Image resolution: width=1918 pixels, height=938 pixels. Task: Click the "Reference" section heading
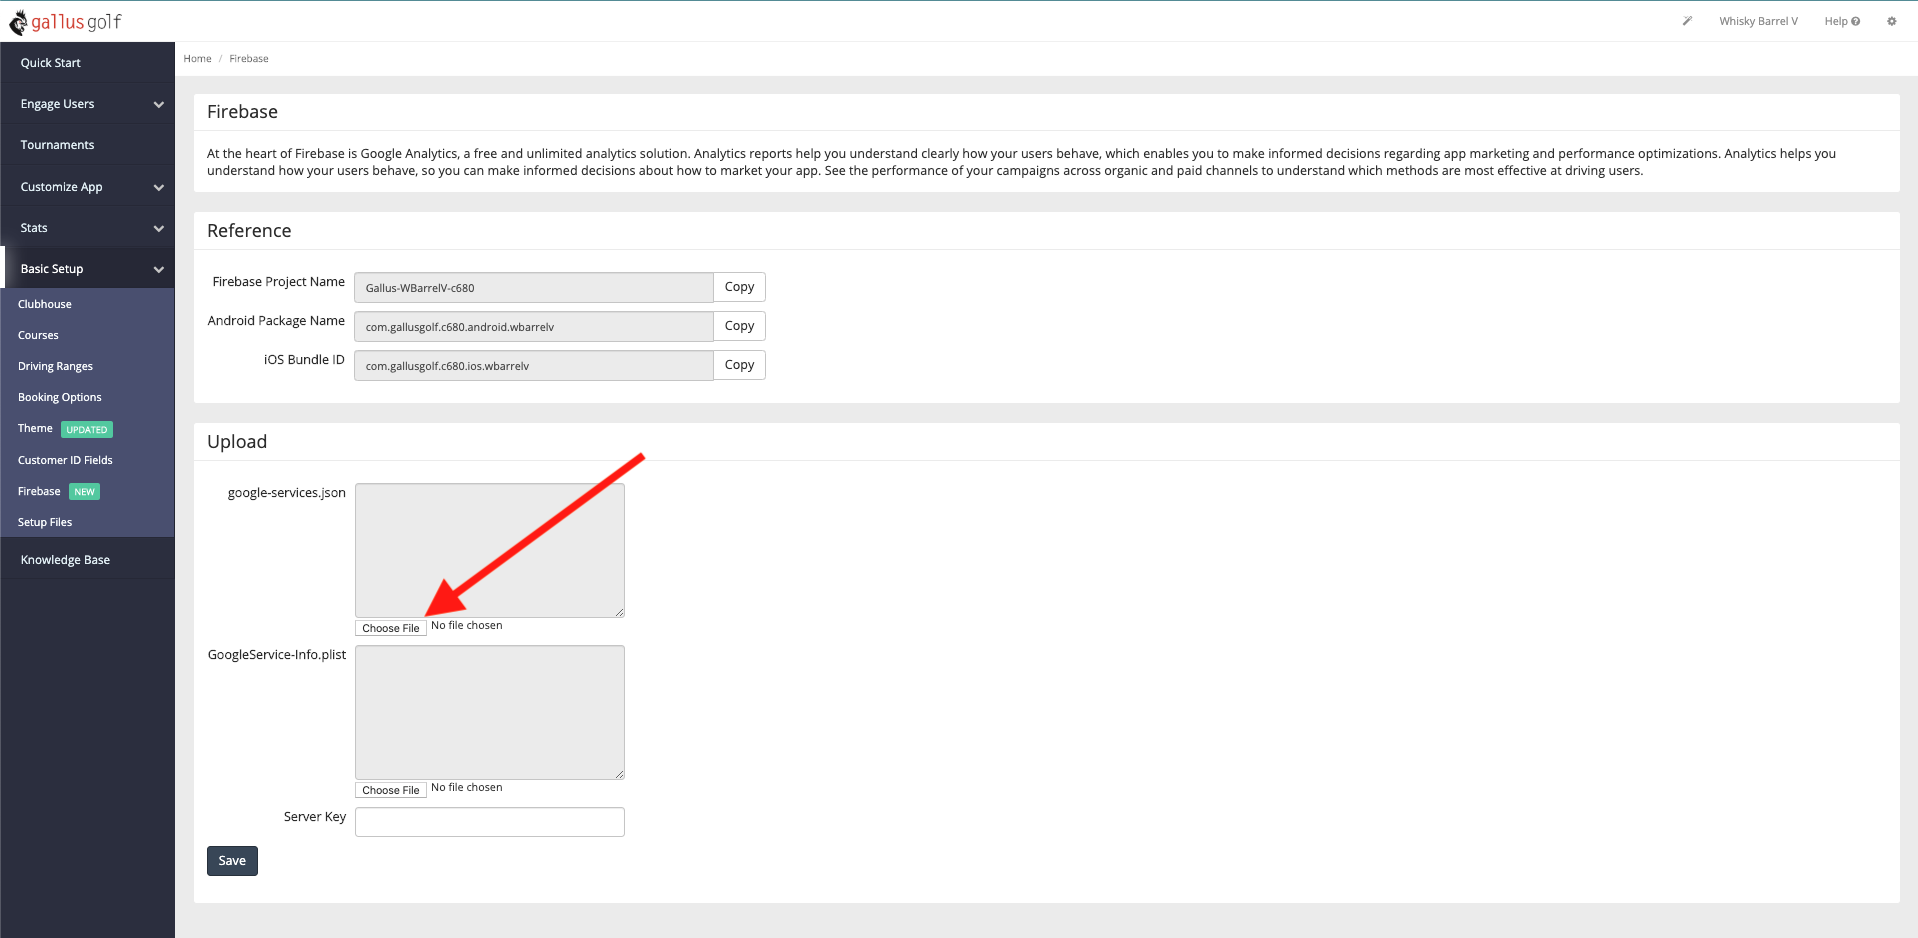[249, 231]
